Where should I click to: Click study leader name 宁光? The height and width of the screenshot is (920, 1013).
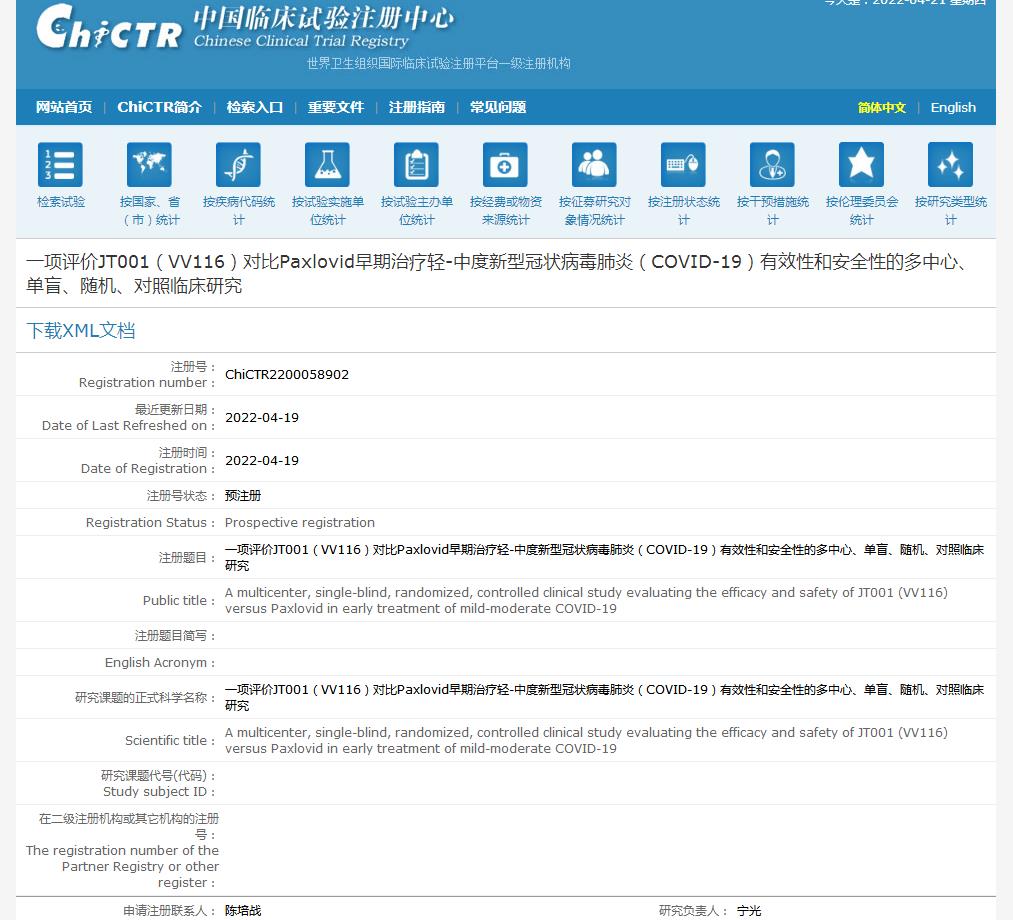pyautogui.click(x=749, y=910)
